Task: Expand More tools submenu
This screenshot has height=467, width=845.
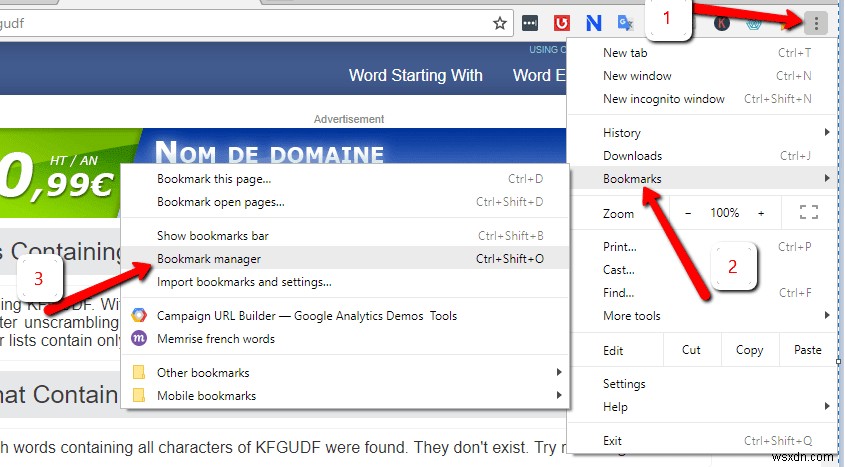Action: point(702,316)
